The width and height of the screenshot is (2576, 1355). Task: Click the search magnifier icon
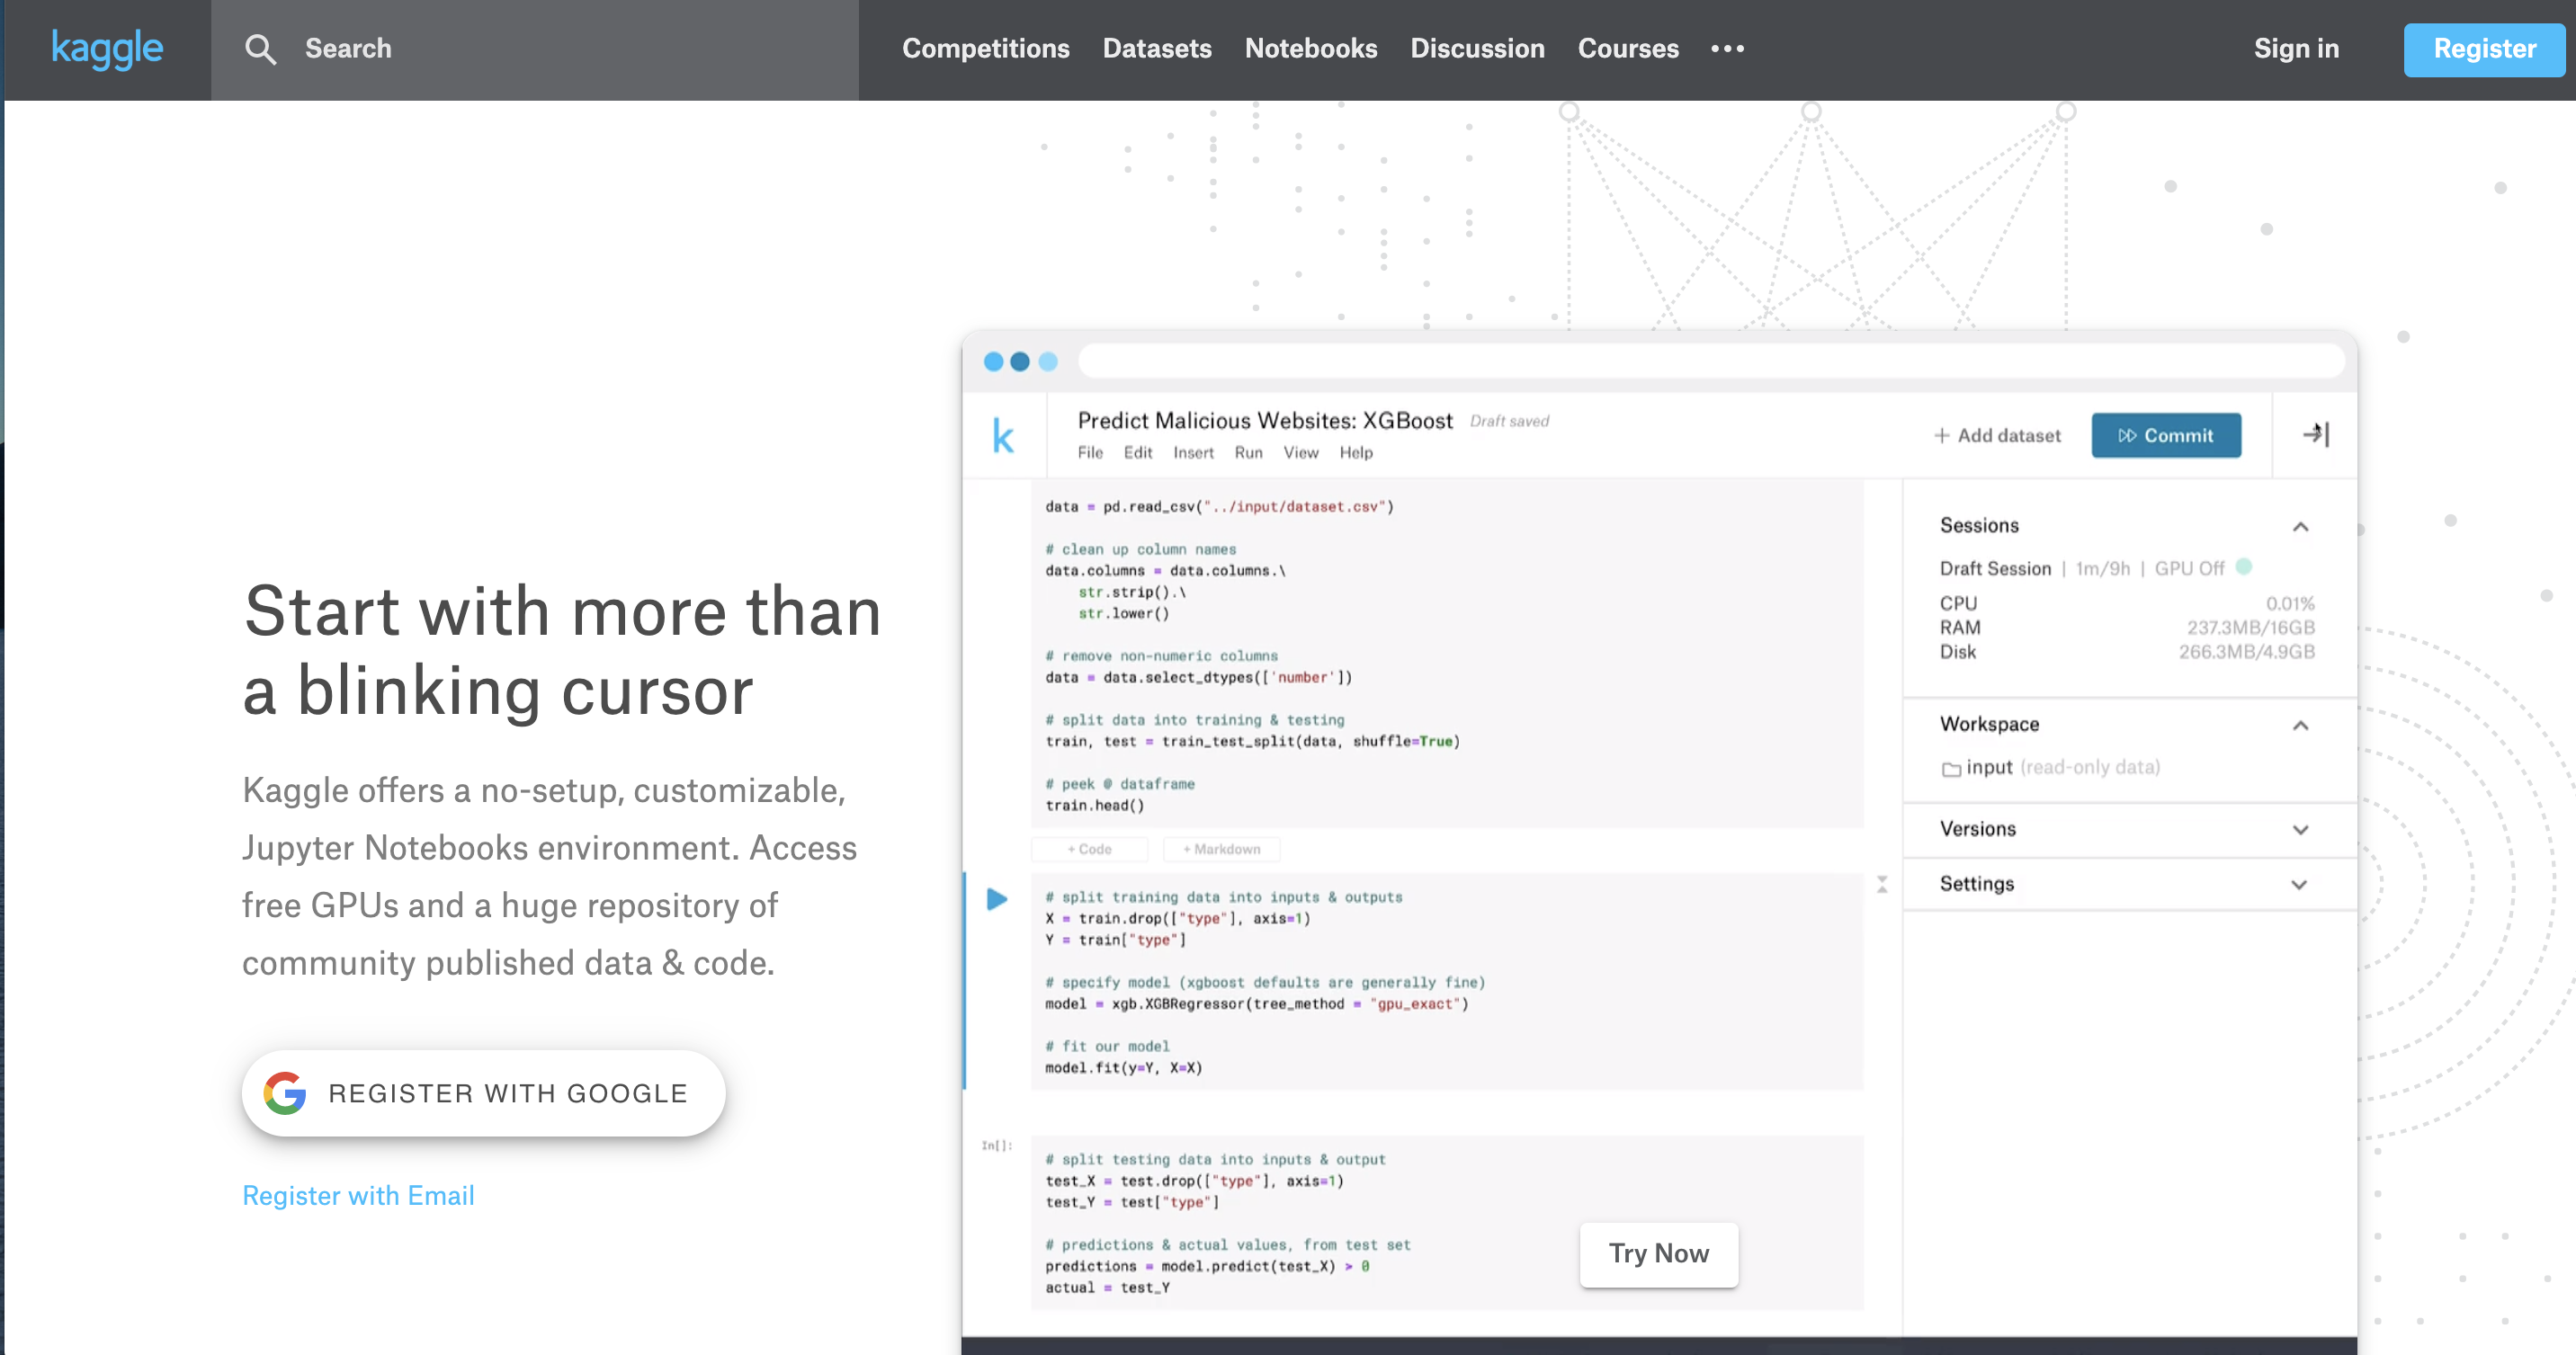(261, 48)
